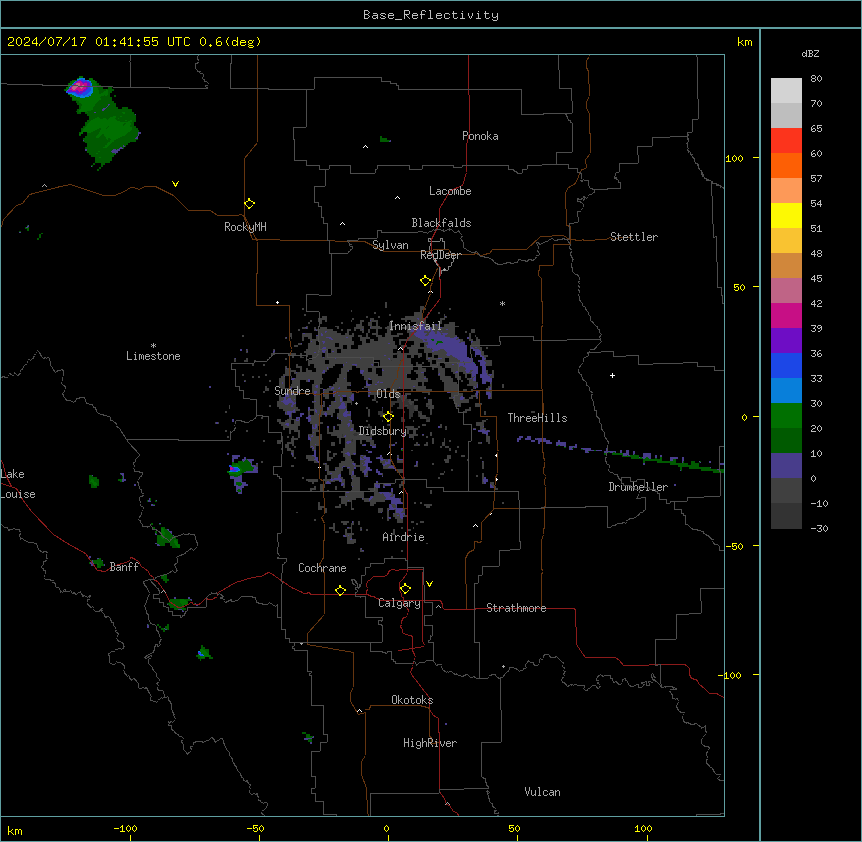Viewport: 862px width, 842px height.
Task: Click the ThreeHills label
Action: pos(537,418)
